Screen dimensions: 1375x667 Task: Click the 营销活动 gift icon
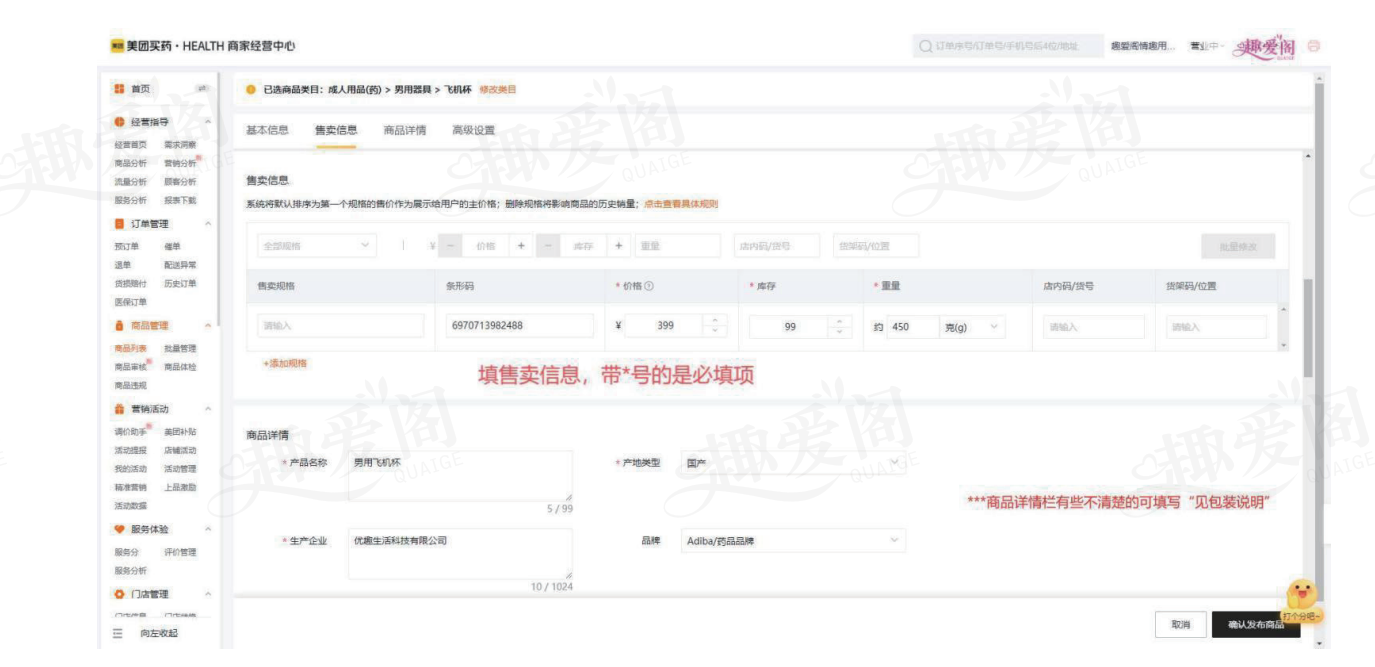[119, 409]
